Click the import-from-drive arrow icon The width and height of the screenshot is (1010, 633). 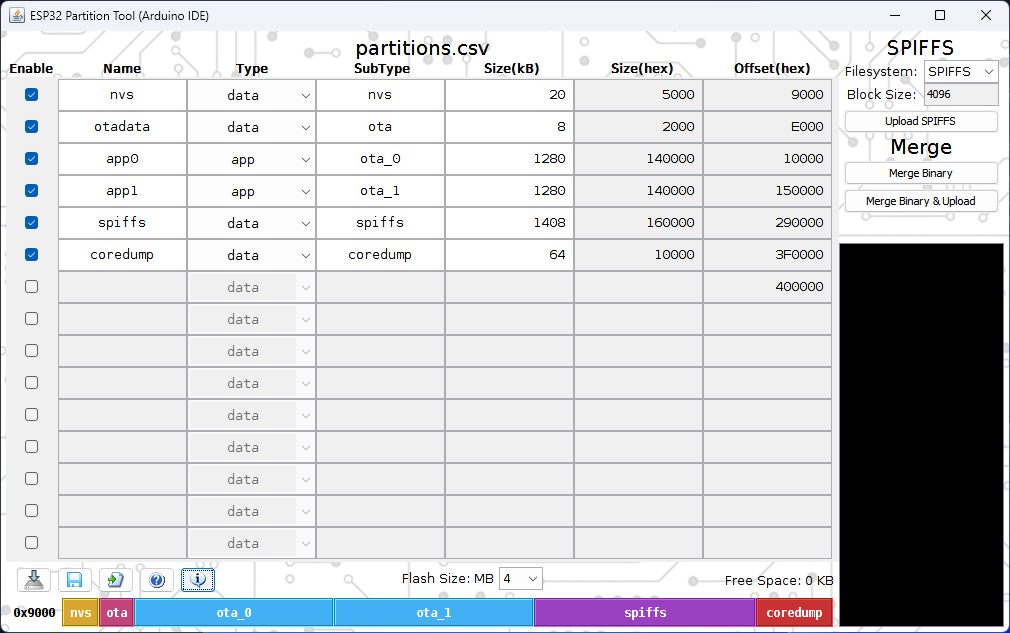click(x=33, y=580)
